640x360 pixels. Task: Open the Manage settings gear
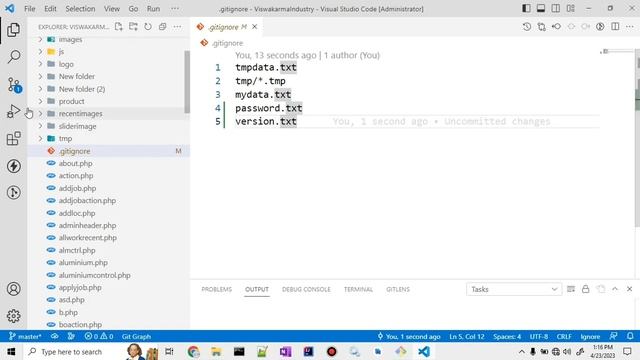pos(13,316)
